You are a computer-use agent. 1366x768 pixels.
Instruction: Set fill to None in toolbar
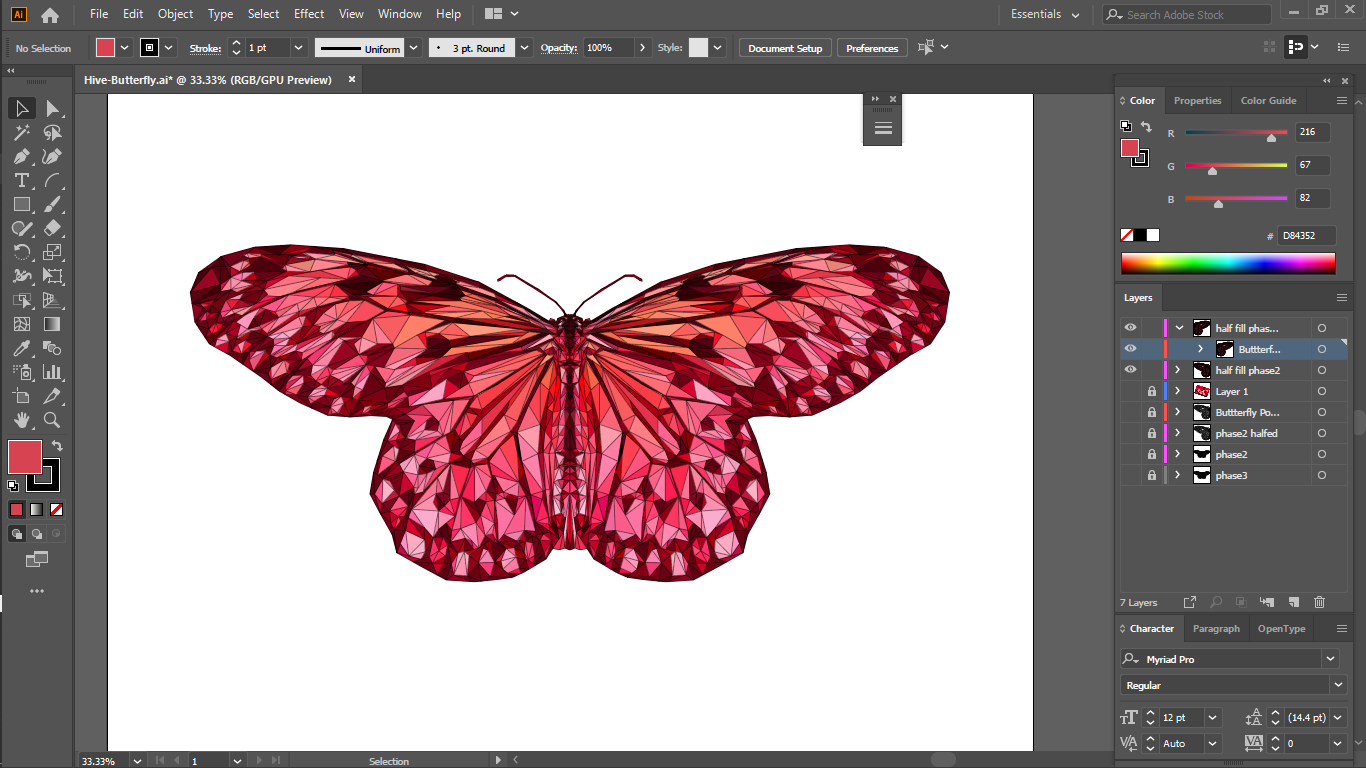click(57, 509)
